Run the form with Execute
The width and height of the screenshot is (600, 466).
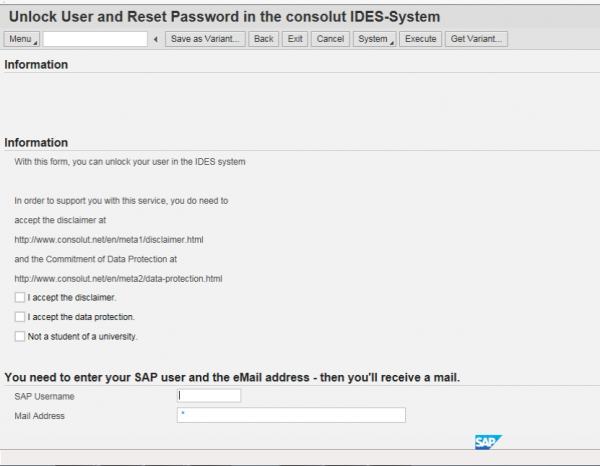tap(421, 39)
